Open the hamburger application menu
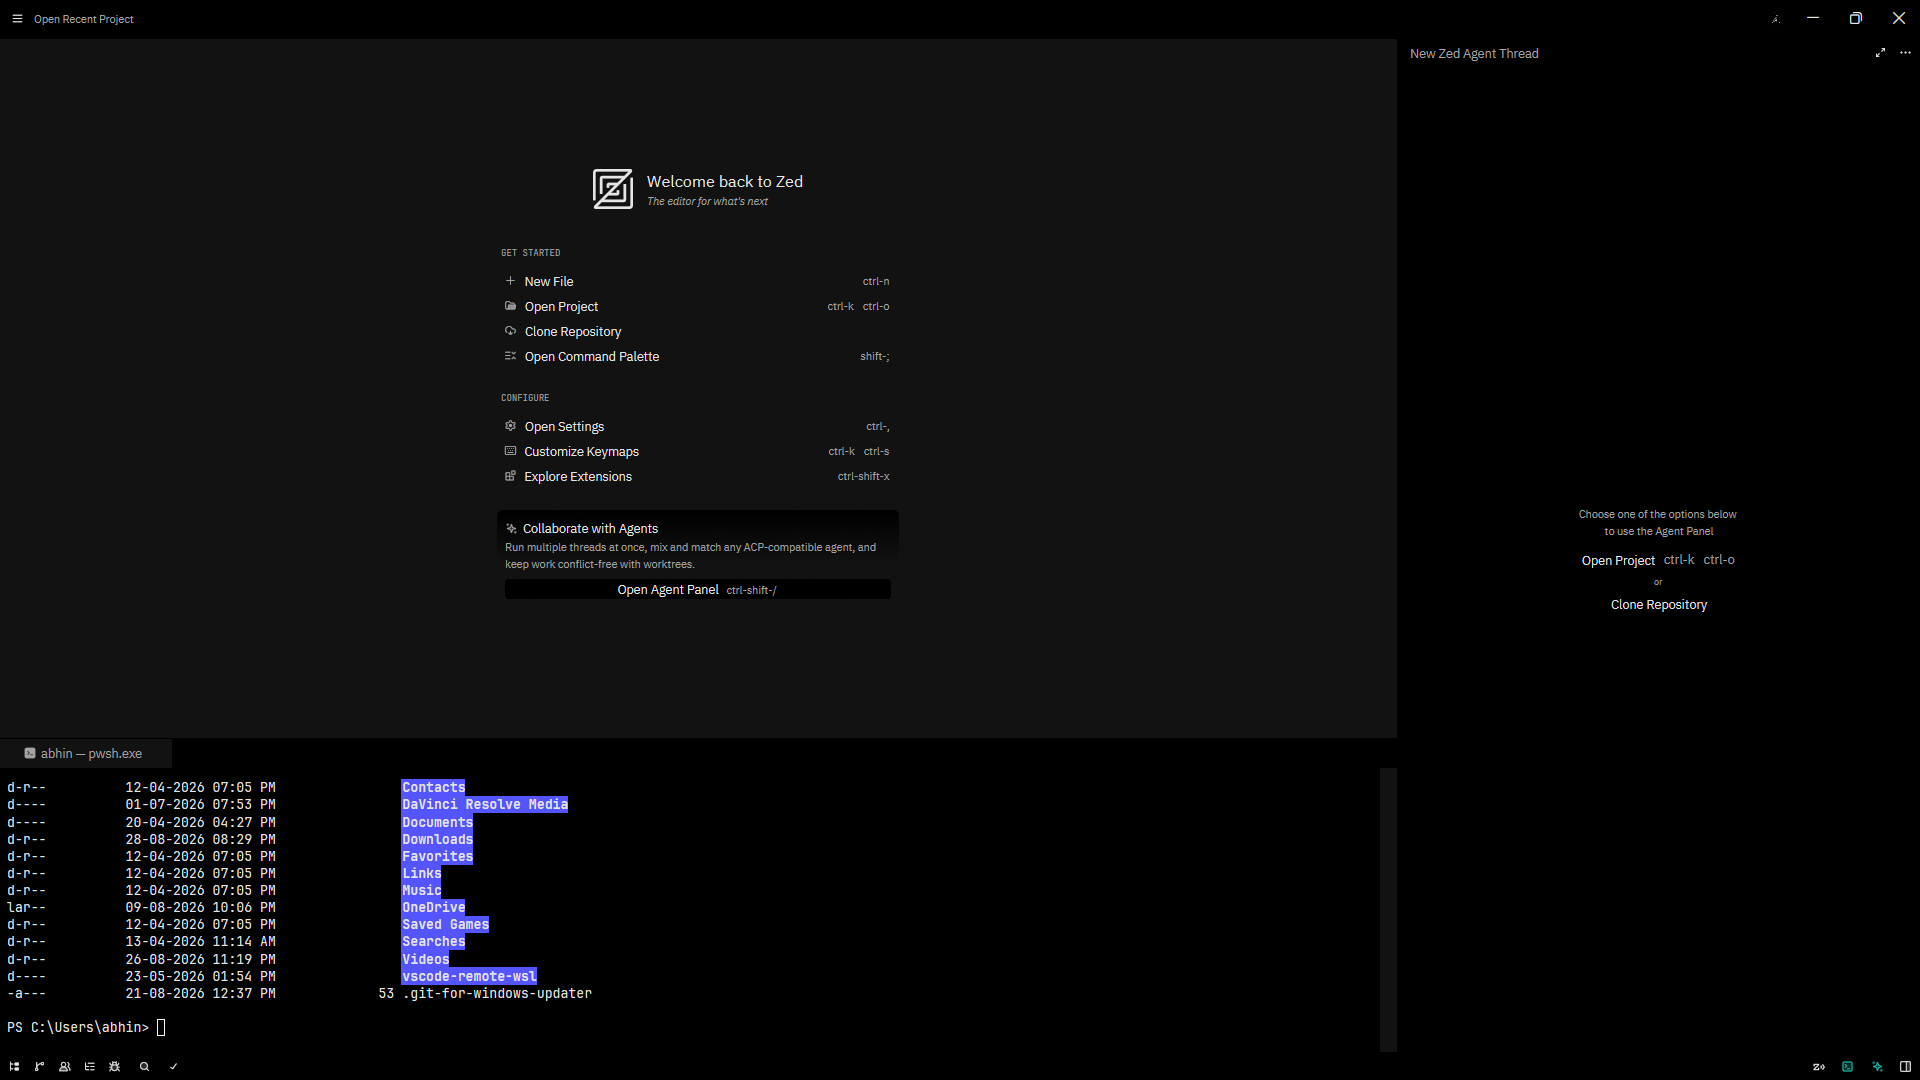1920x1080 pixels. (x=17, y=19)
